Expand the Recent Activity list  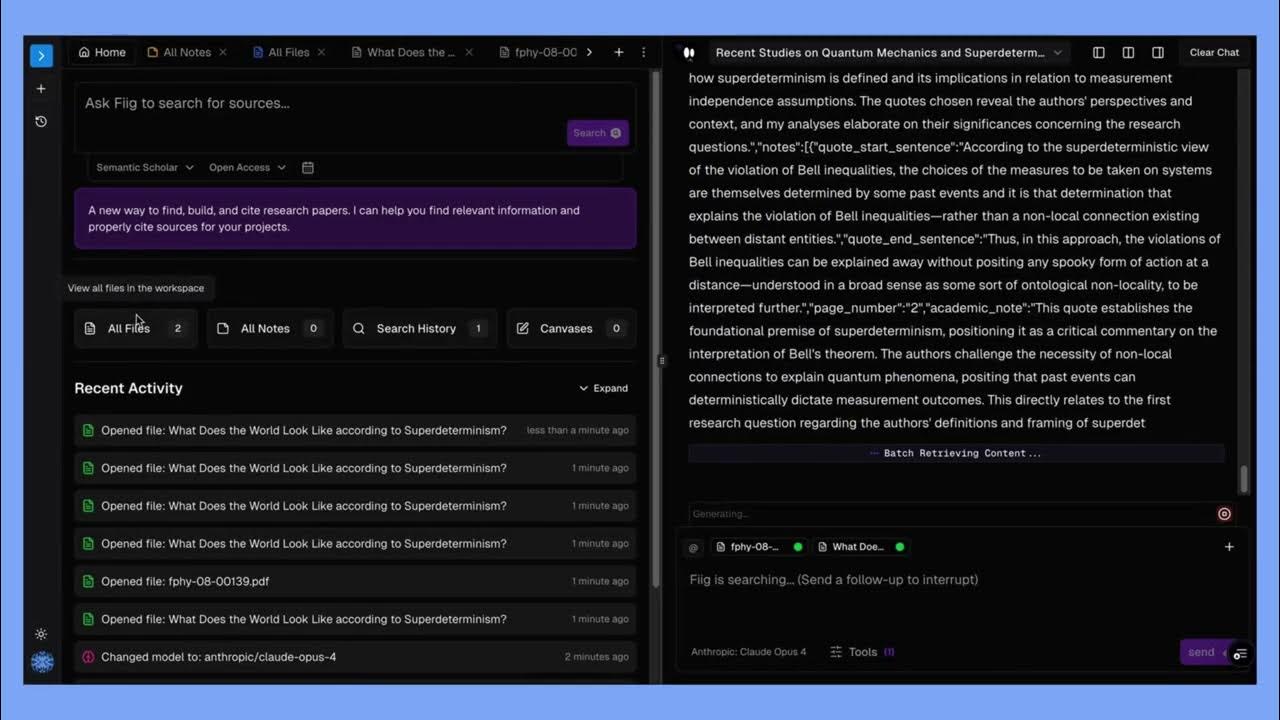603,388
